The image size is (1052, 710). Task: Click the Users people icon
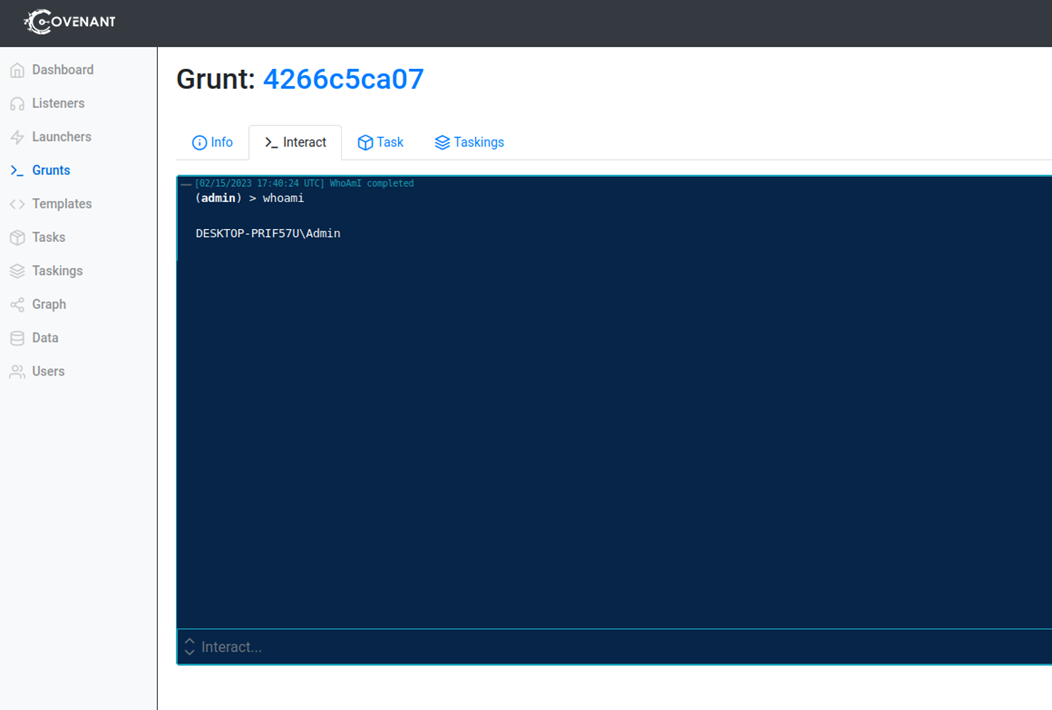[17, 371]
